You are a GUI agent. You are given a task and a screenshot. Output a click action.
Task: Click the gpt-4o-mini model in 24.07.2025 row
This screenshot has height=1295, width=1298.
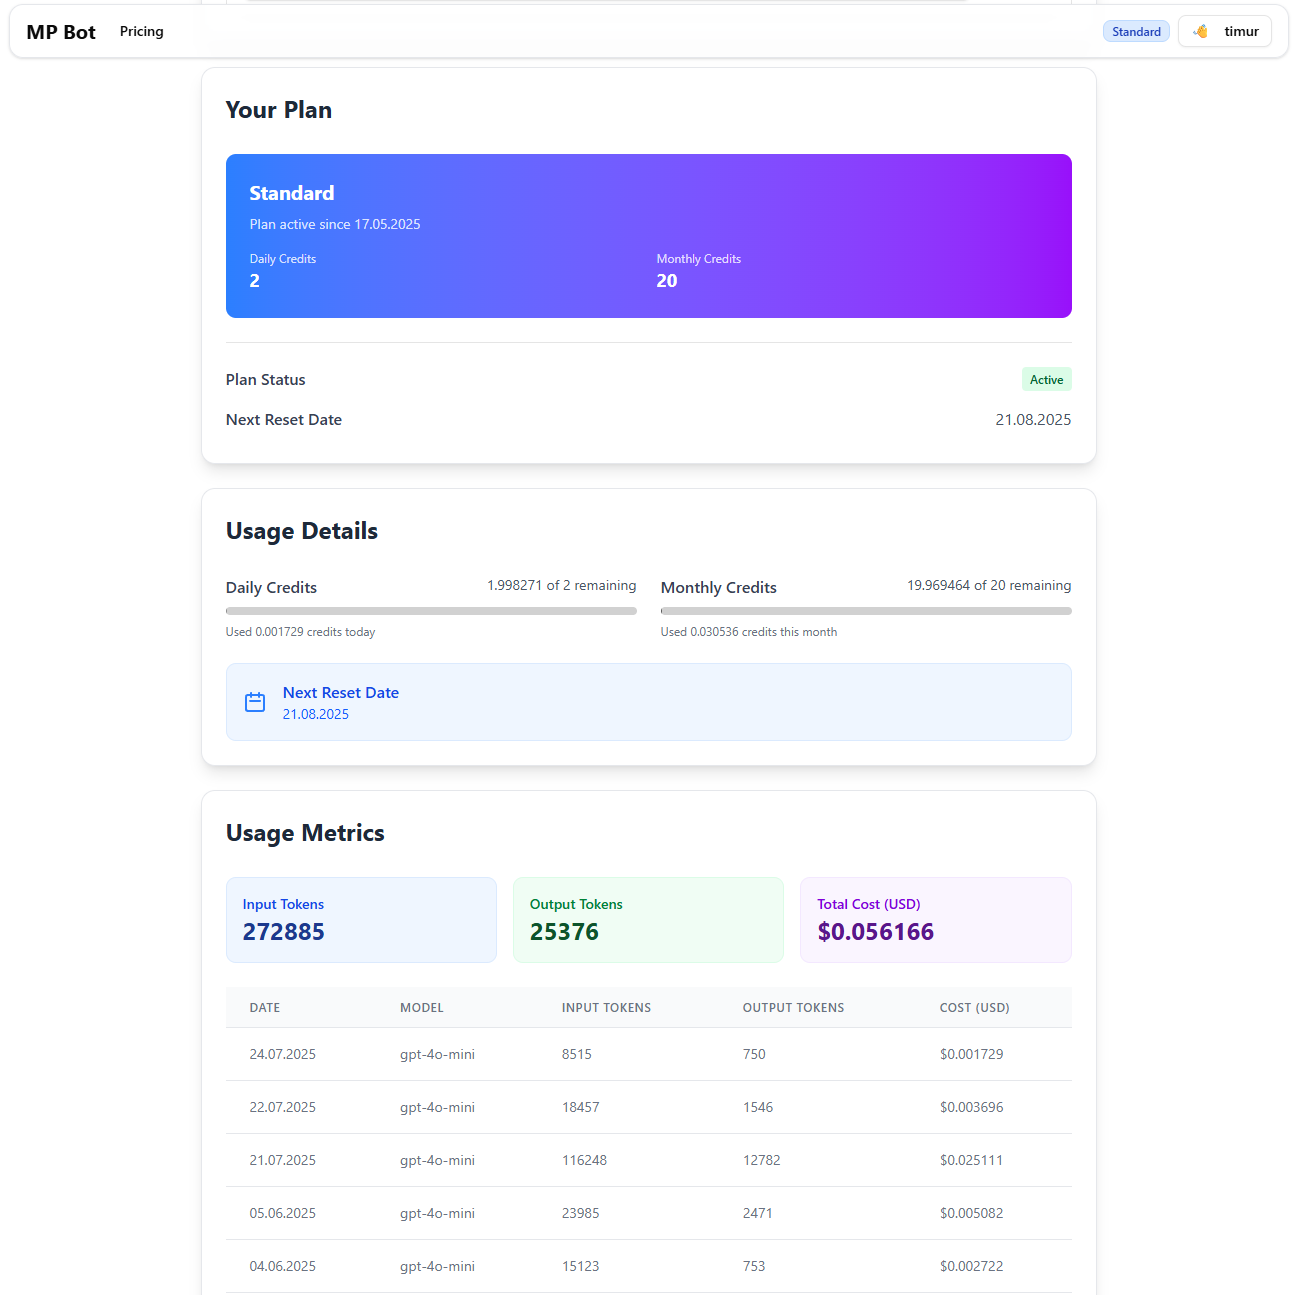437,1054
